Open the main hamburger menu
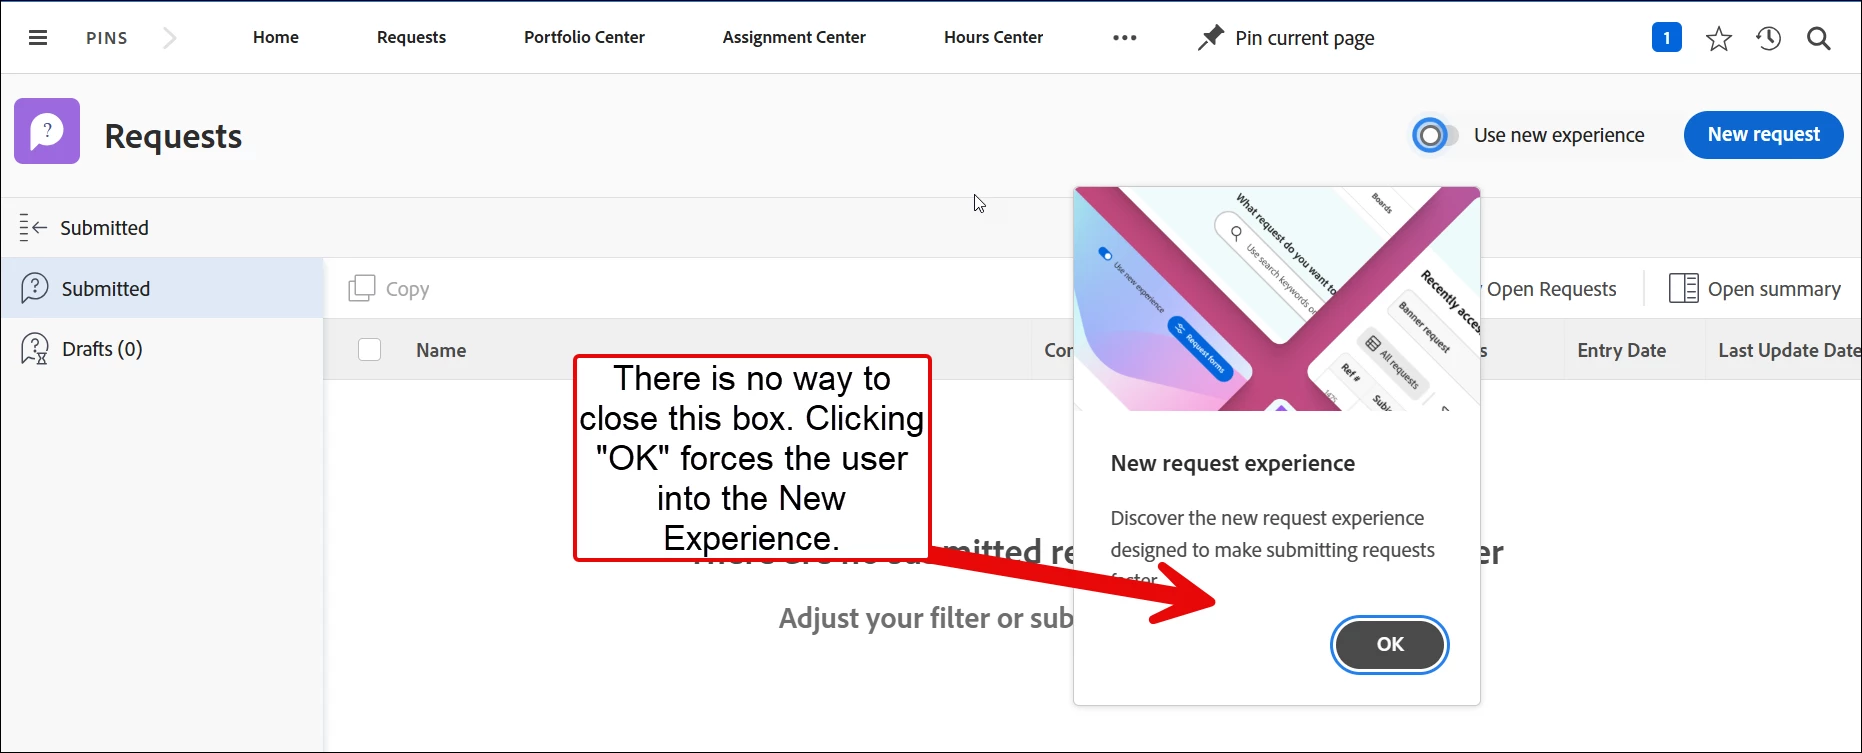This screenshot has height=753, width=1862. (x=38, y=38)
